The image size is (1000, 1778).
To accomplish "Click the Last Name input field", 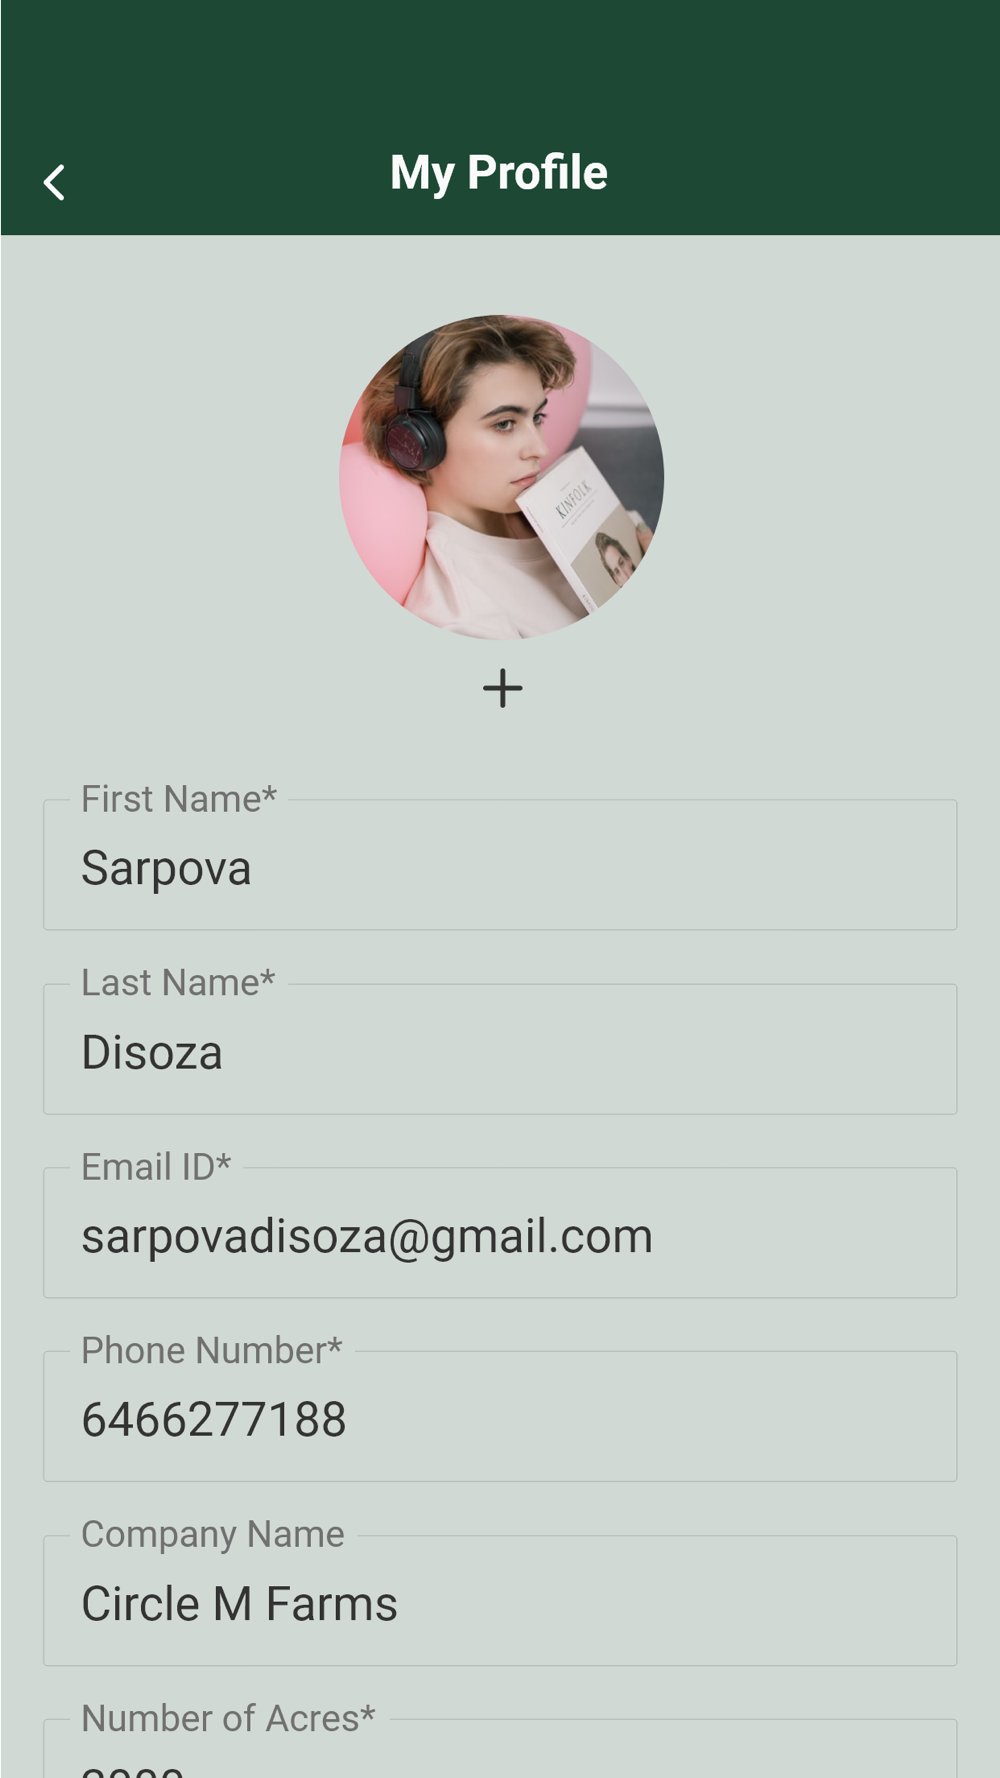I will [x=500, y=1049].
